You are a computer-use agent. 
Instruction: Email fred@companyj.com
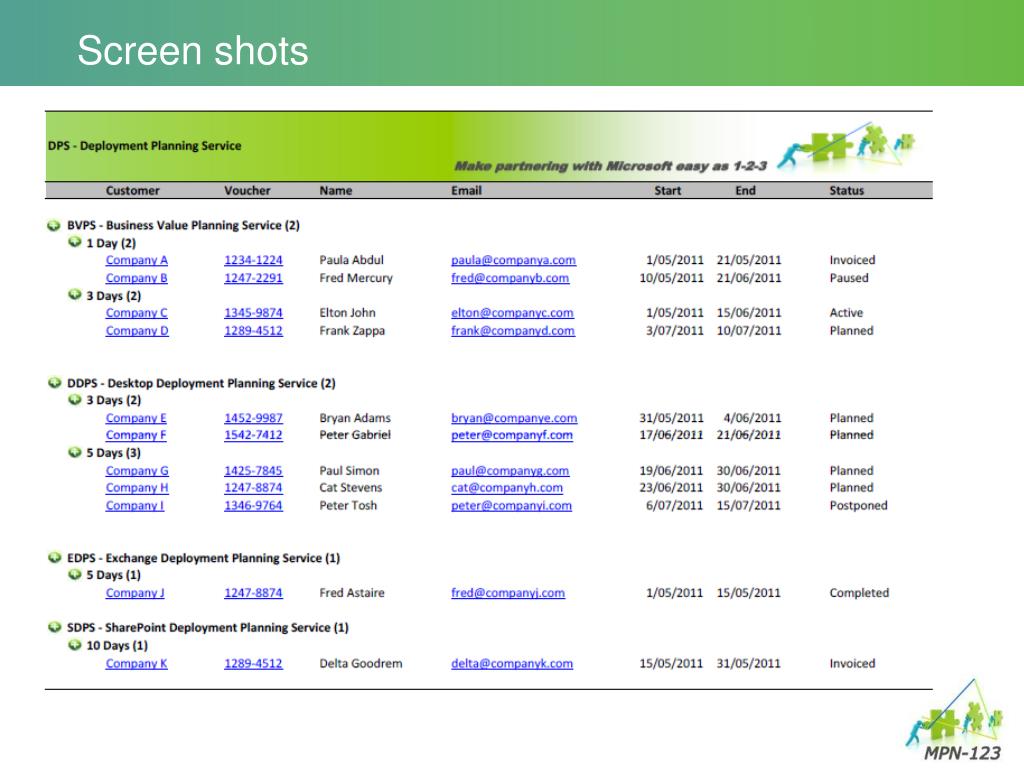click(x=508, y=593)
